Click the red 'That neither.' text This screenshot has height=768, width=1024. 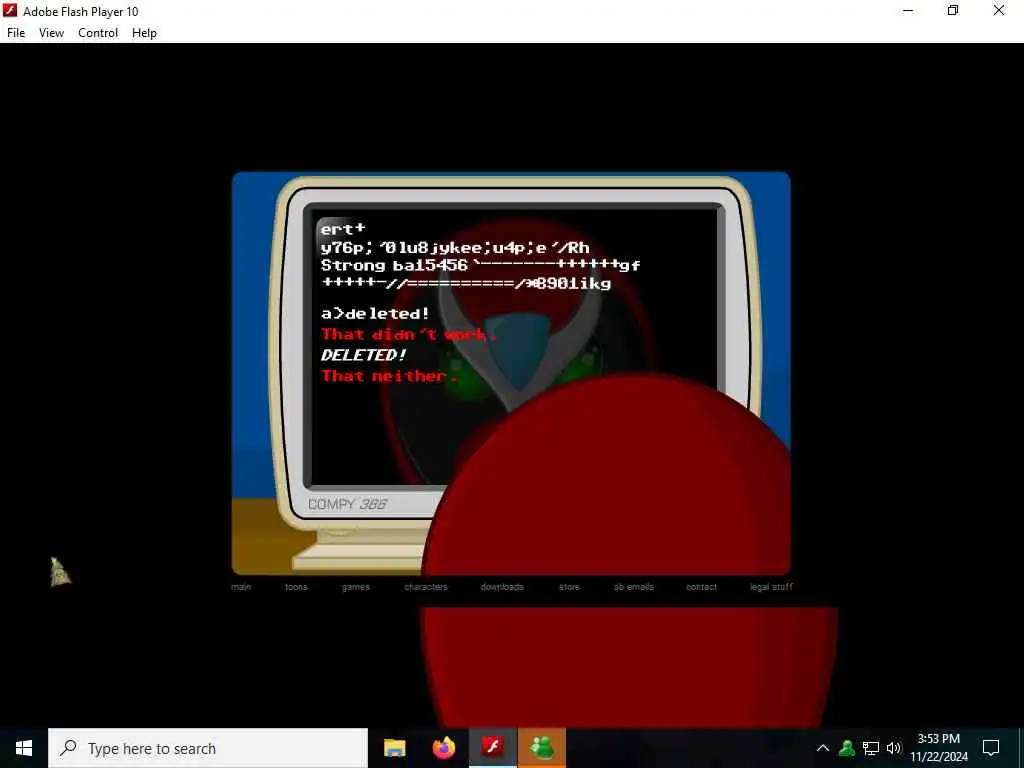(389, 376)
